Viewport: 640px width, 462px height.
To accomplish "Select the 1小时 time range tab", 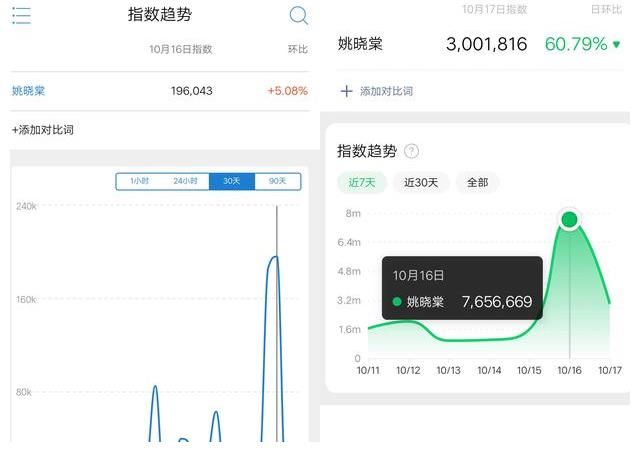I will tap(140, 181).
